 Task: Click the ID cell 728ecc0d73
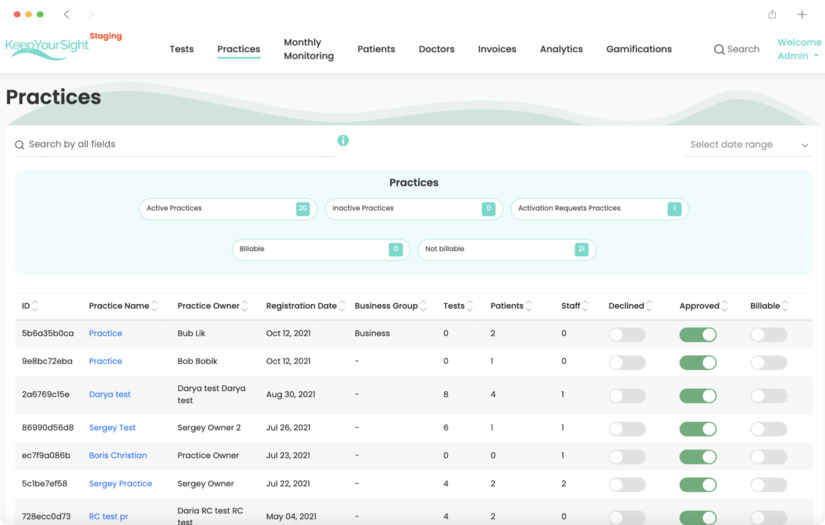[46, 517]
